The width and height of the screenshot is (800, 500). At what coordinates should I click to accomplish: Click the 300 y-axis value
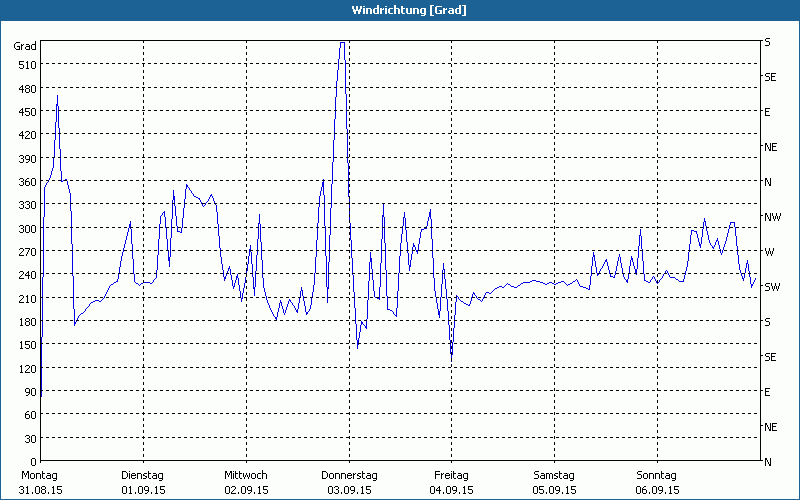pyautogui.click(x=27, y=229)
